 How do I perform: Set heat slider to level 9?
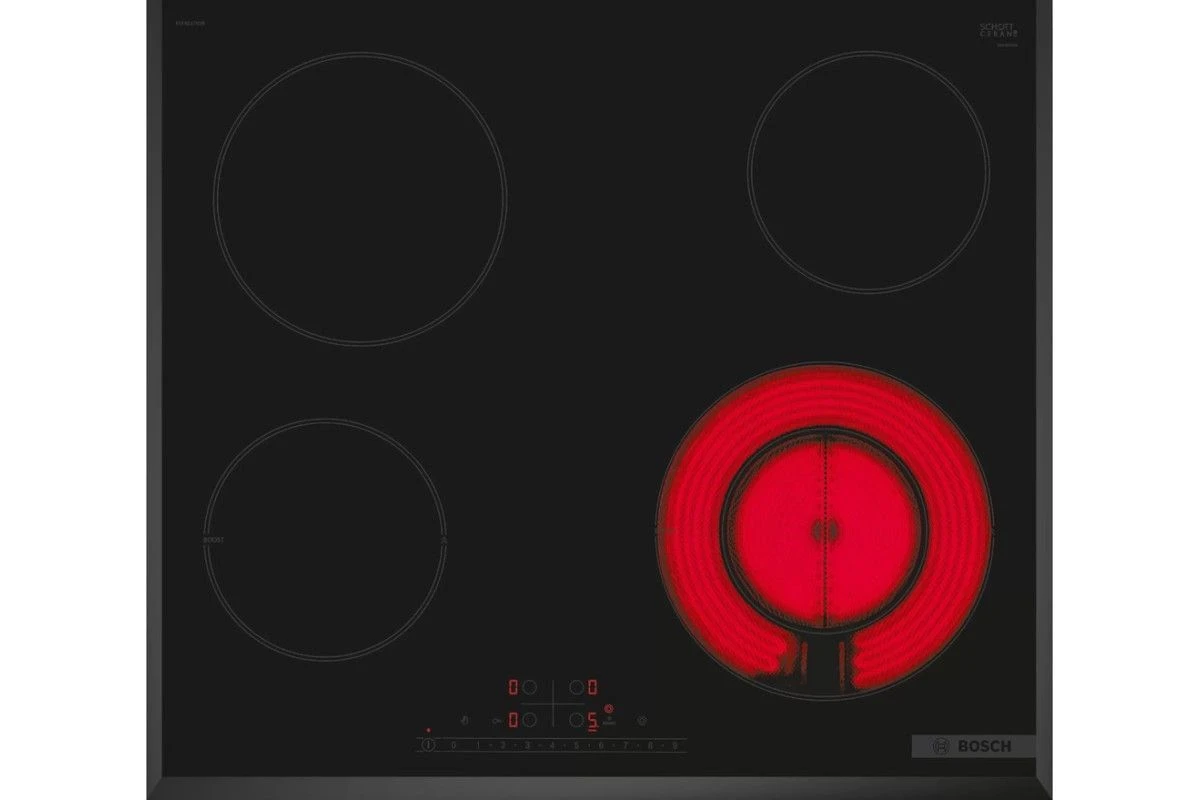tap(675, 745)
